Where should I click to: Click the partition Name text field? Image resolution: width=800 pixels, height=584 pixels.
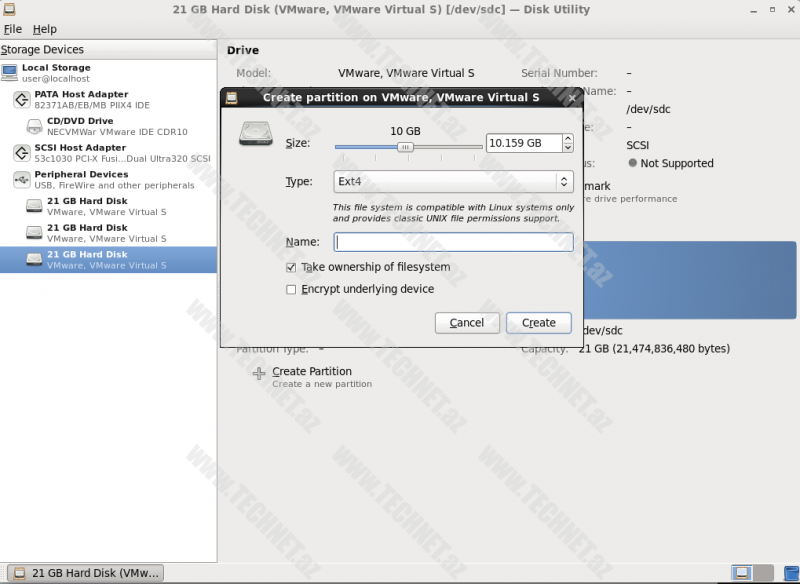(x=453, y=242)
